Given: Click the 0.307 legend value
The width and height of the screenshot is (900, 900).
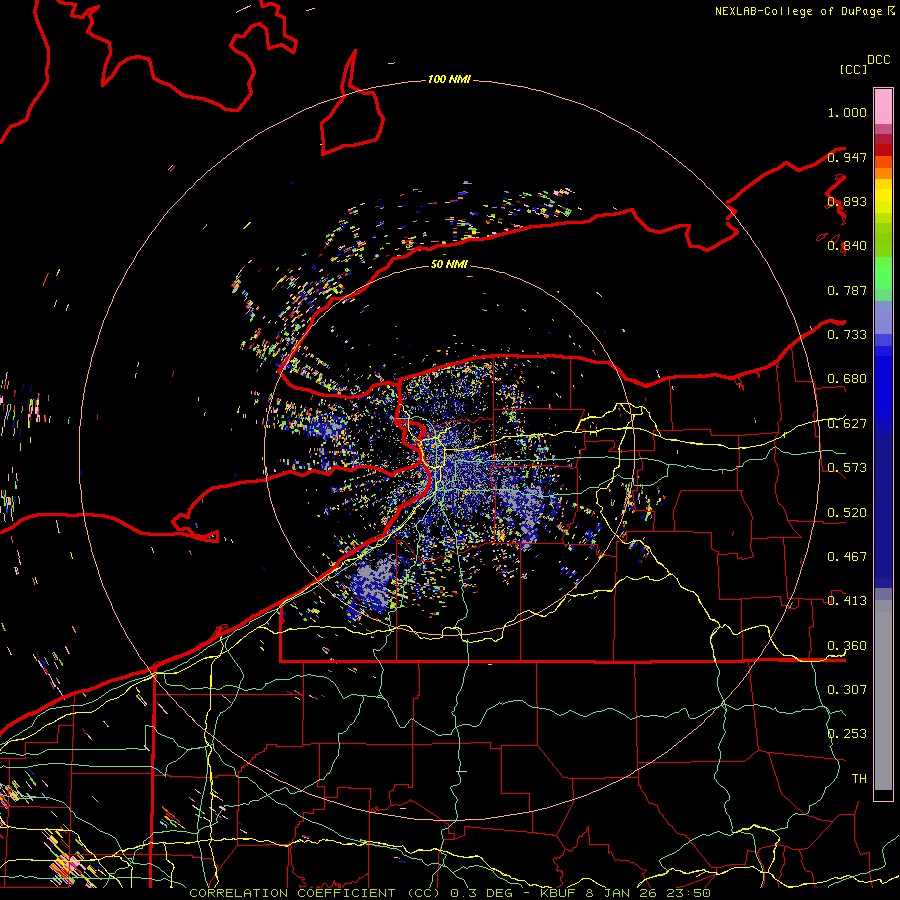Looking at the screenshot, I should pyautogui.click(x=847, y=689).
